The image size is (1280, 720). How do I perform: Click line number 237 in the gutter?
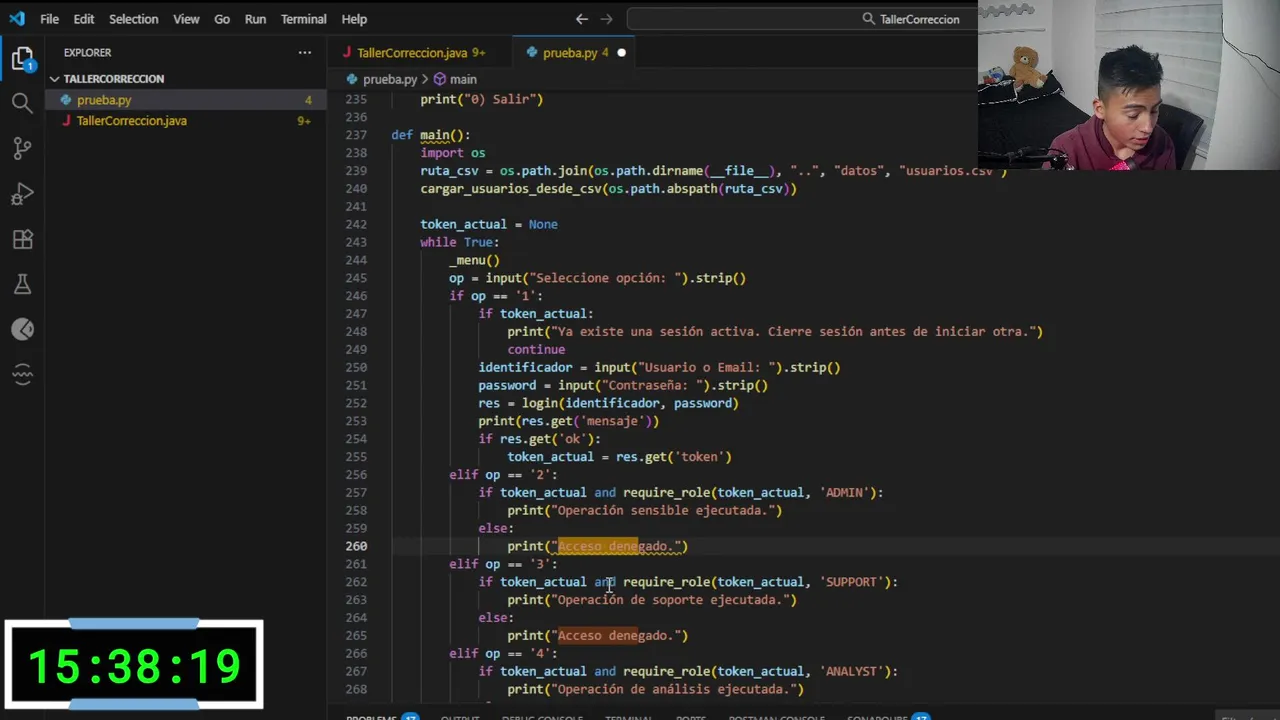tap(355, 135)
